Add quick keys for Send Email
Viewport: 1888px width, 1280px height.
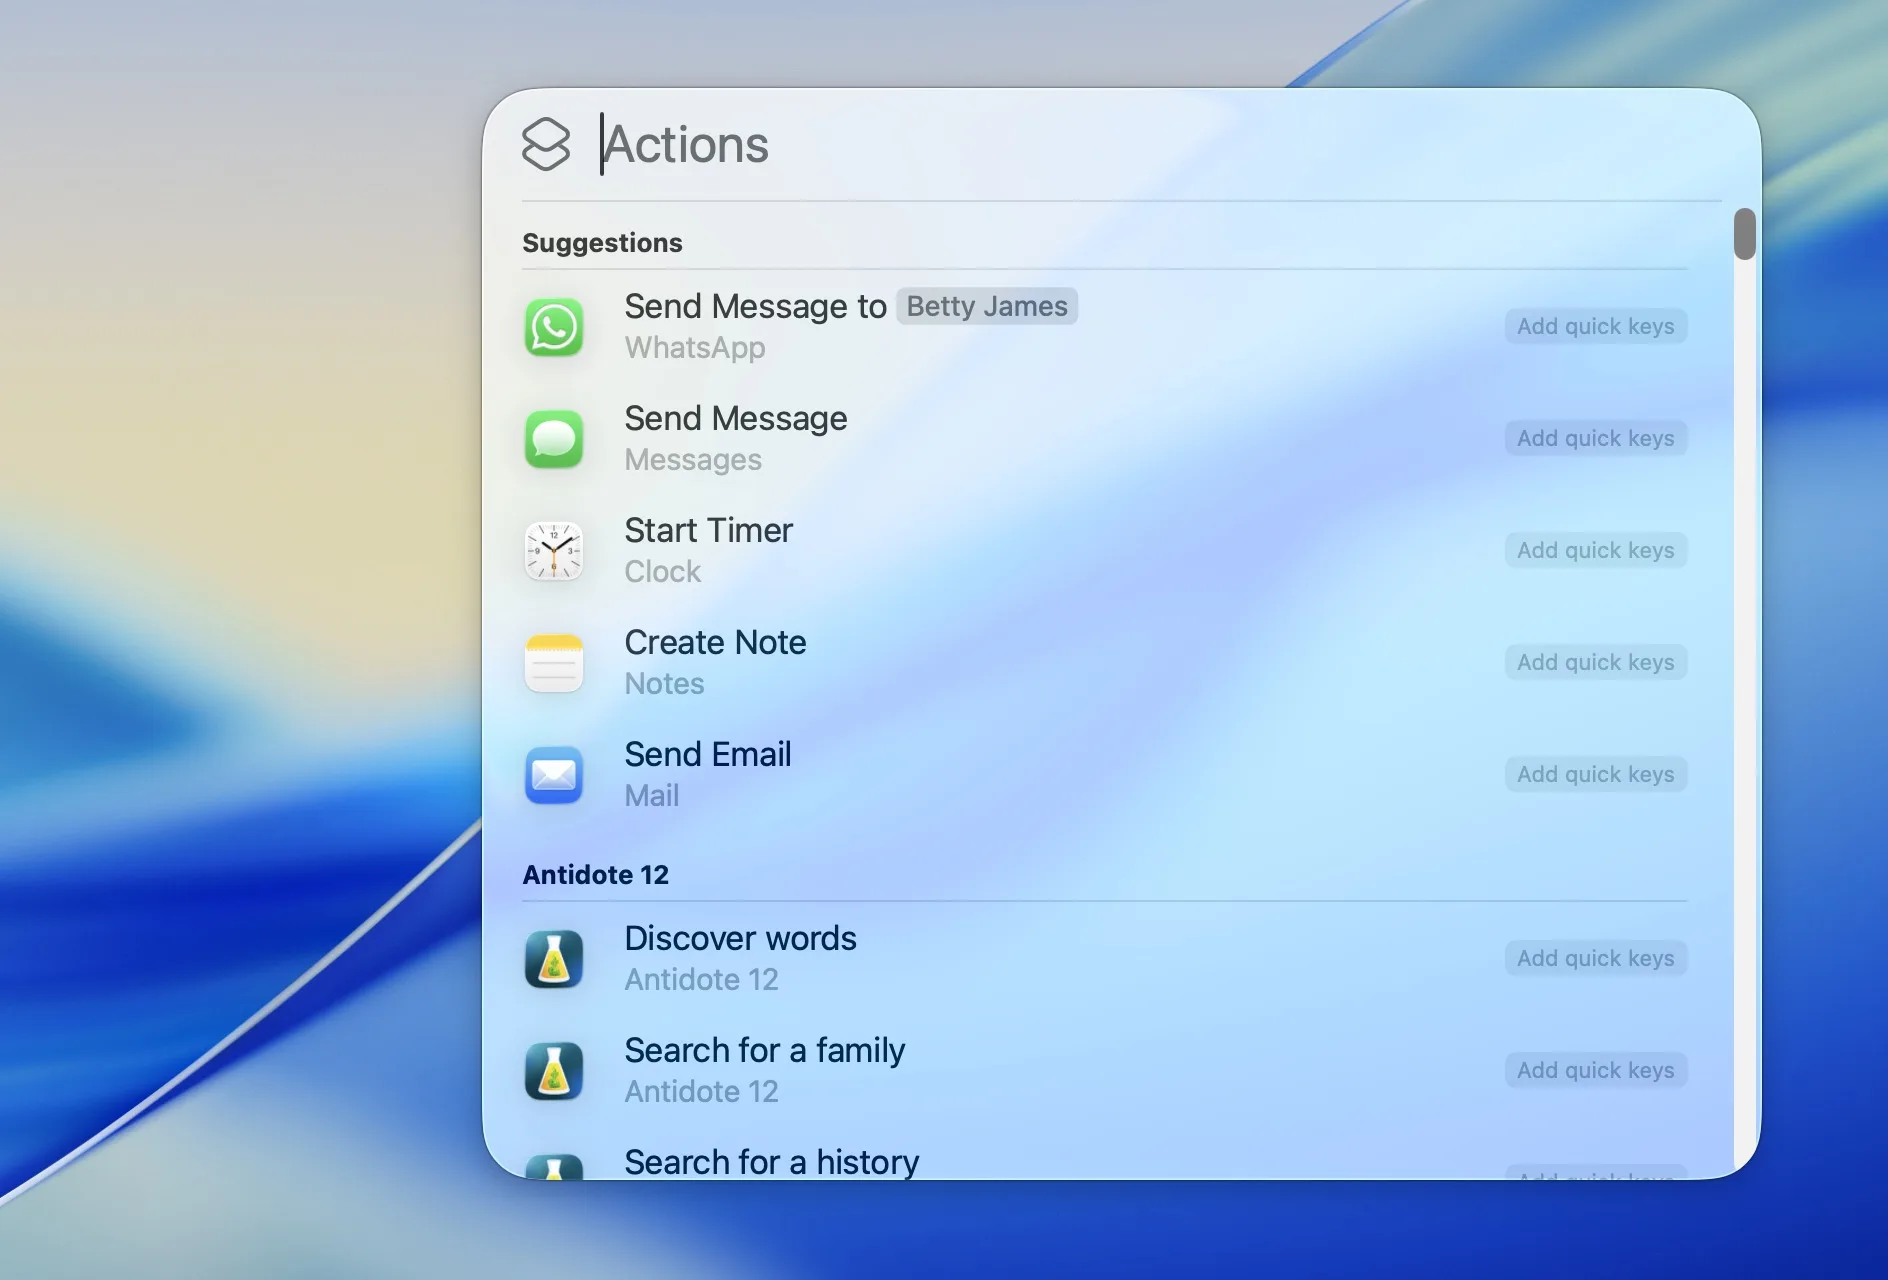coord(1595,775)
